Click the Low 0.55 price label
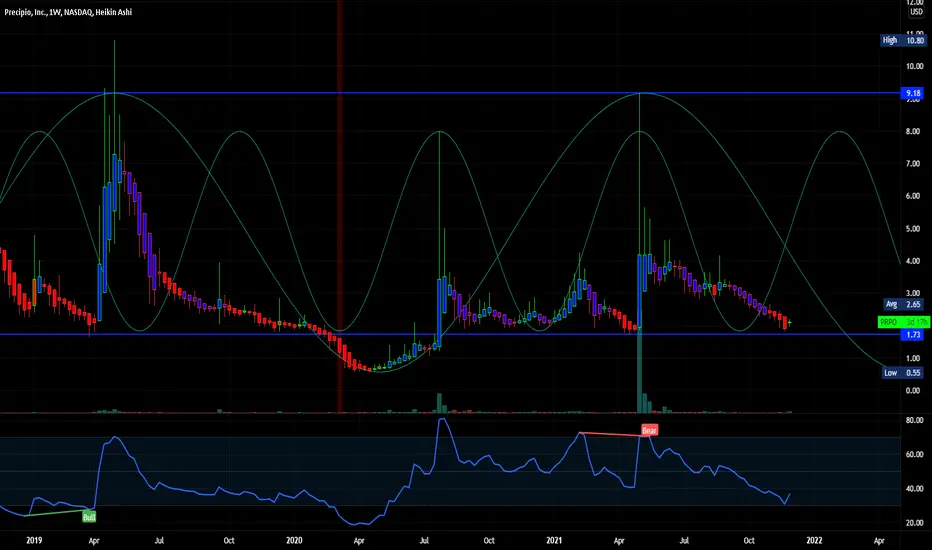932x550 pixels. pyautogui.click(x=903, y=373)
